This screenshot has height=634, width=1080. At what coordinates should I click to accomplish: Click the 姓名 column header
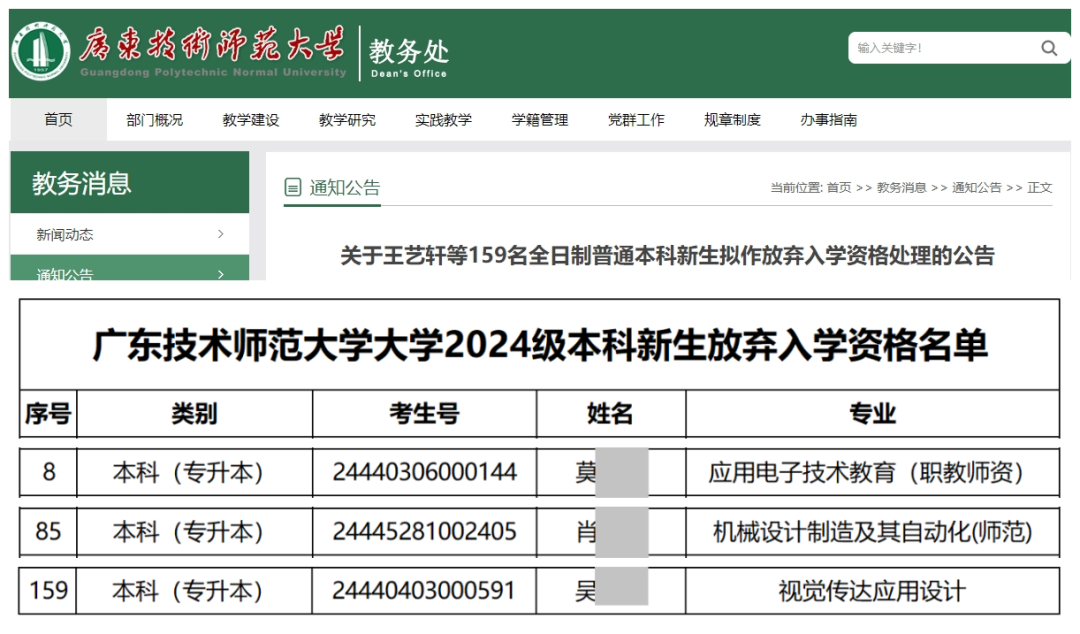pos(610,413)
